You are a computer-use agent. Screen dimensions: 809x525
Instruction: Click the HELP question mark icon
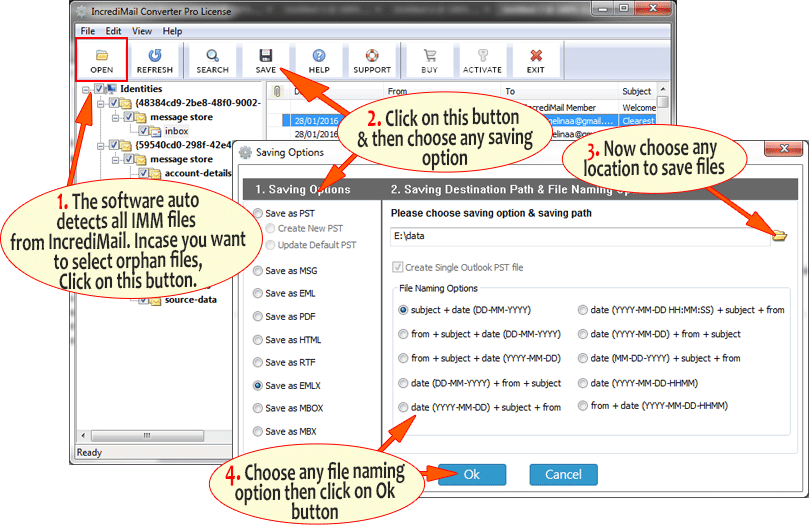tap(319, 55)
